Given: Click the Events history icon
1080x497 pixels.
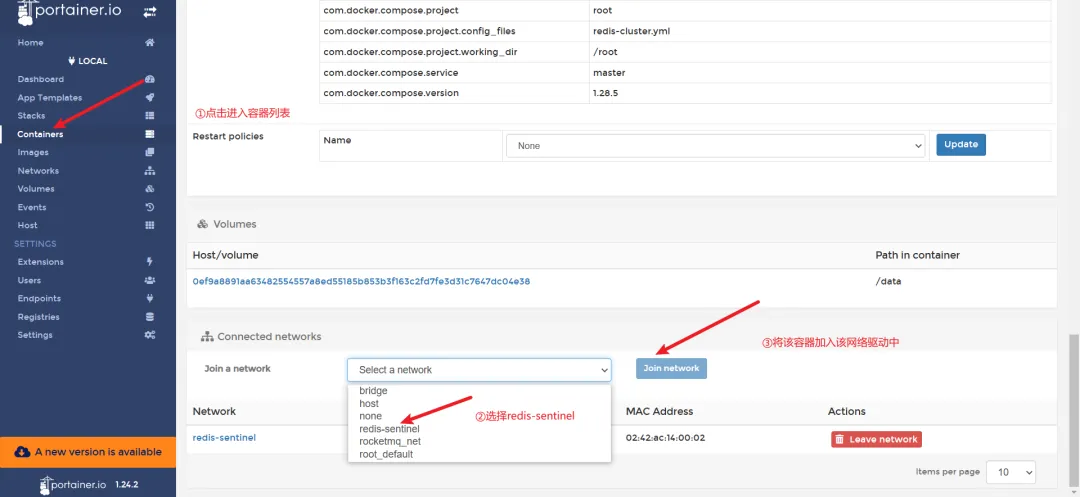Looking at the screenshot, I should (149, 207).
